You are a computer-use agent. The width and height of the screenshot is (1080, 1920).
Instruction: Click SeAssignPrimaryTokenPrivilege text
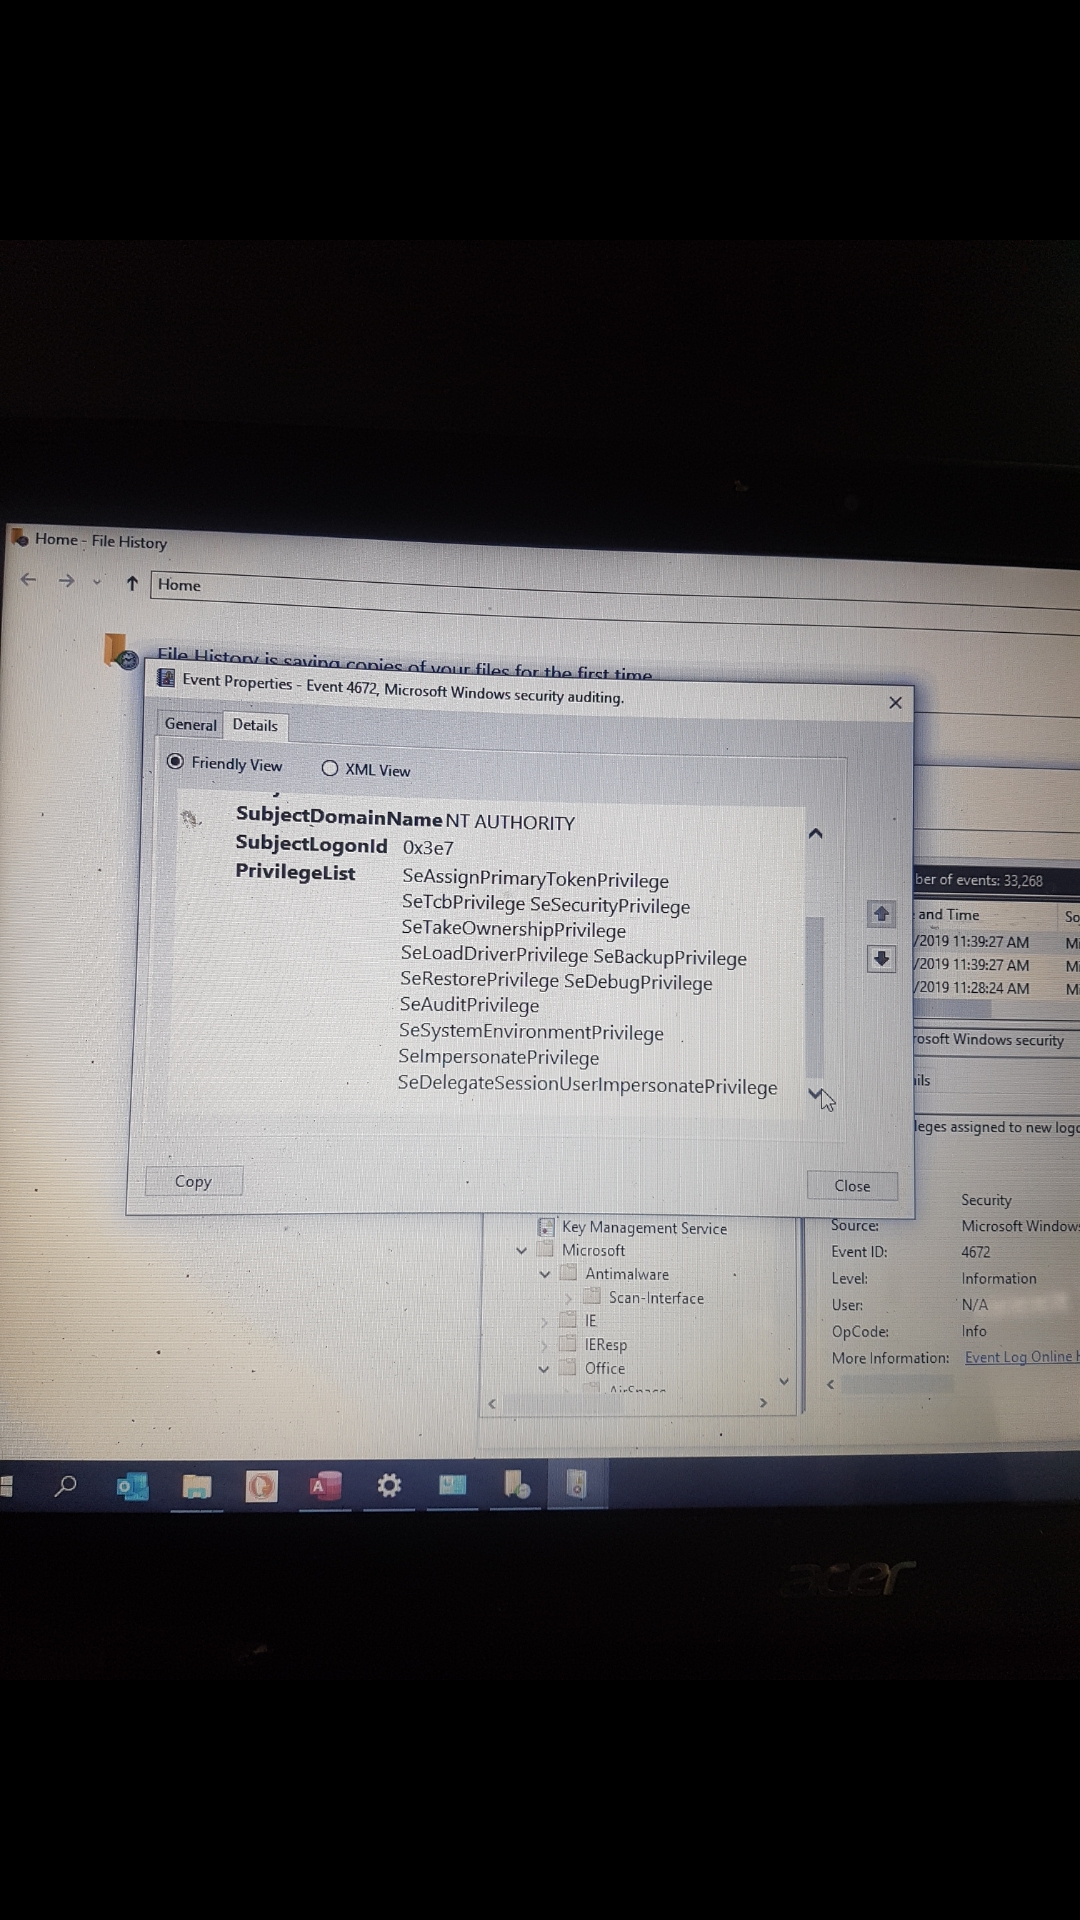(x=535, y=879)
